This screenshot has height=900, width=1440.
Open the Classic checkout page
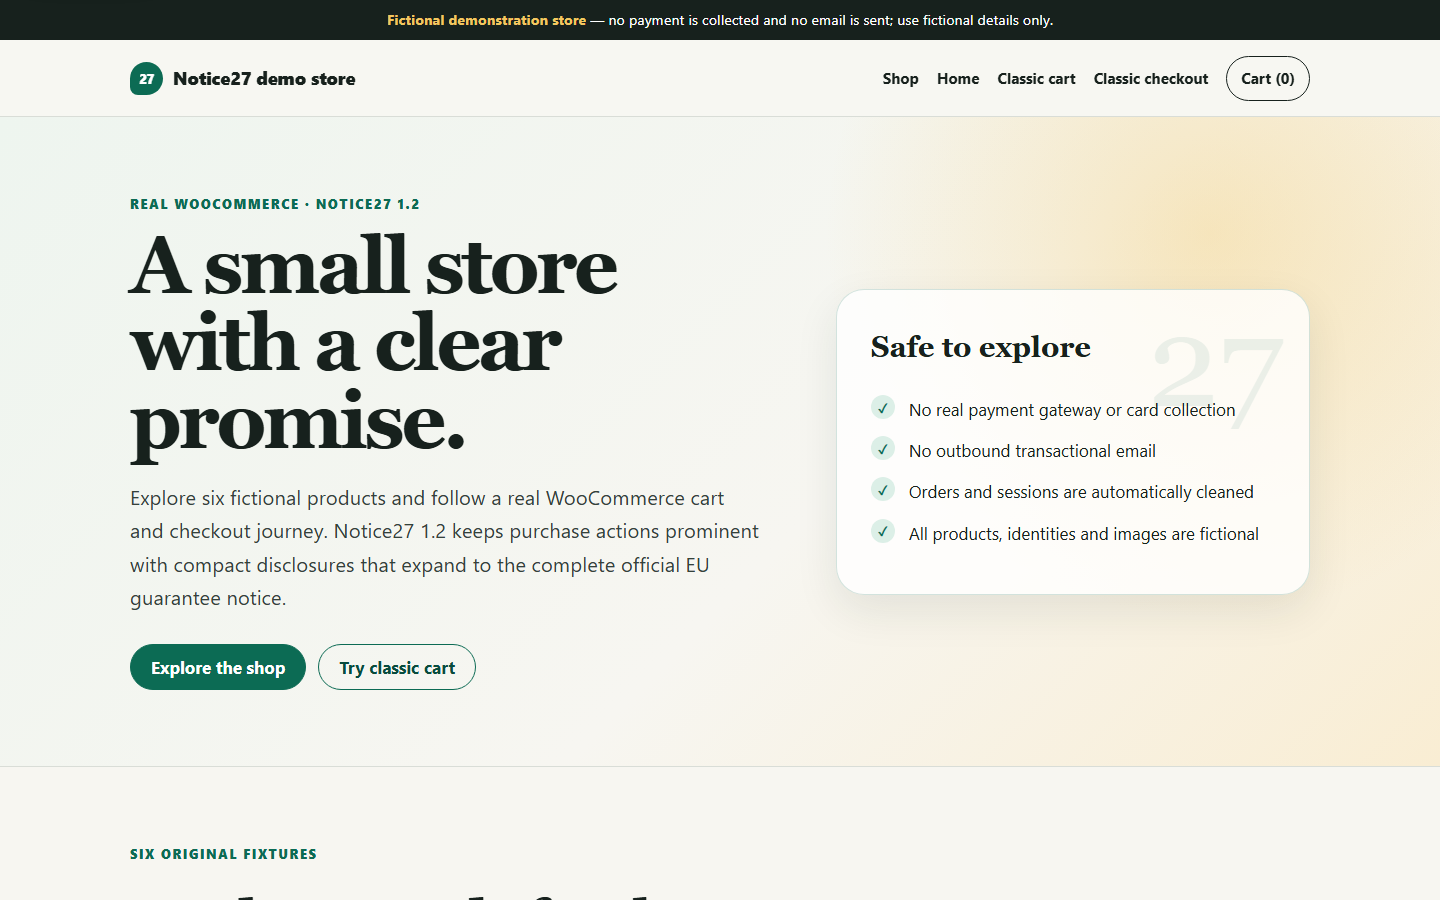click(1151, 79)
